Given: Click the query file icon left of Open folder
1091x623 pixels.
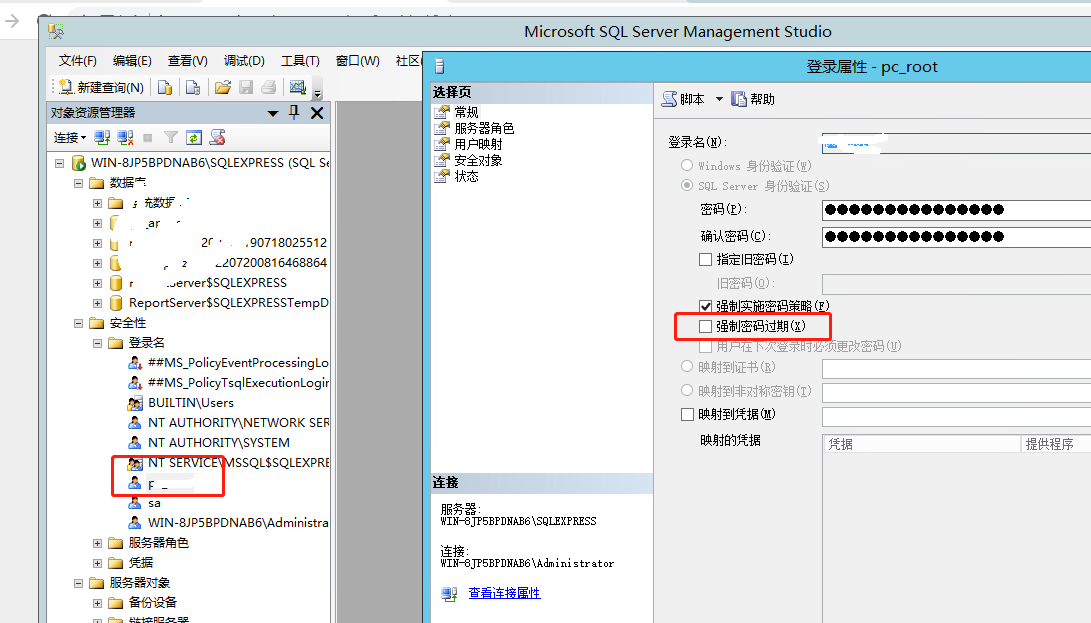Looking at the screenshot, I should [x=193, y=87].
